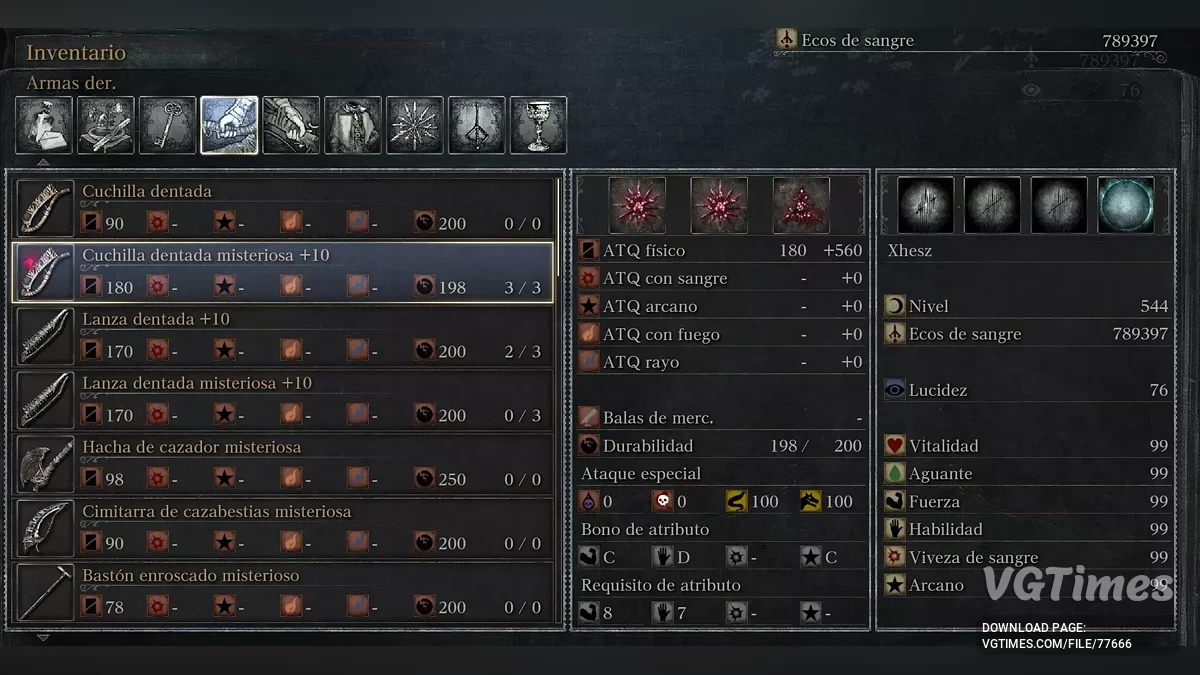Select the key items category icon
This screenshot has height=675, width=1200.
(167, 125)
